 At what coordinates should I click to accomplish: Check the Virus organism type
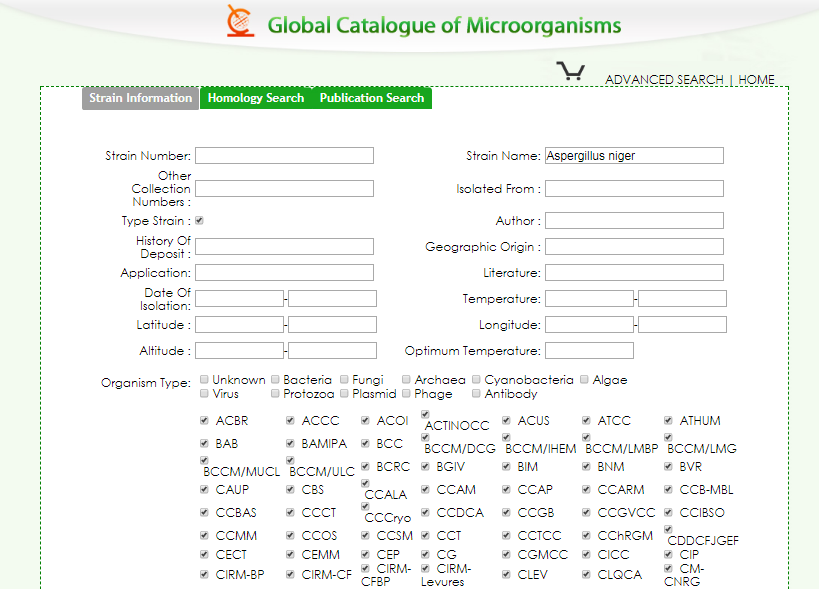pyautogui.click(x=204, y=393)
